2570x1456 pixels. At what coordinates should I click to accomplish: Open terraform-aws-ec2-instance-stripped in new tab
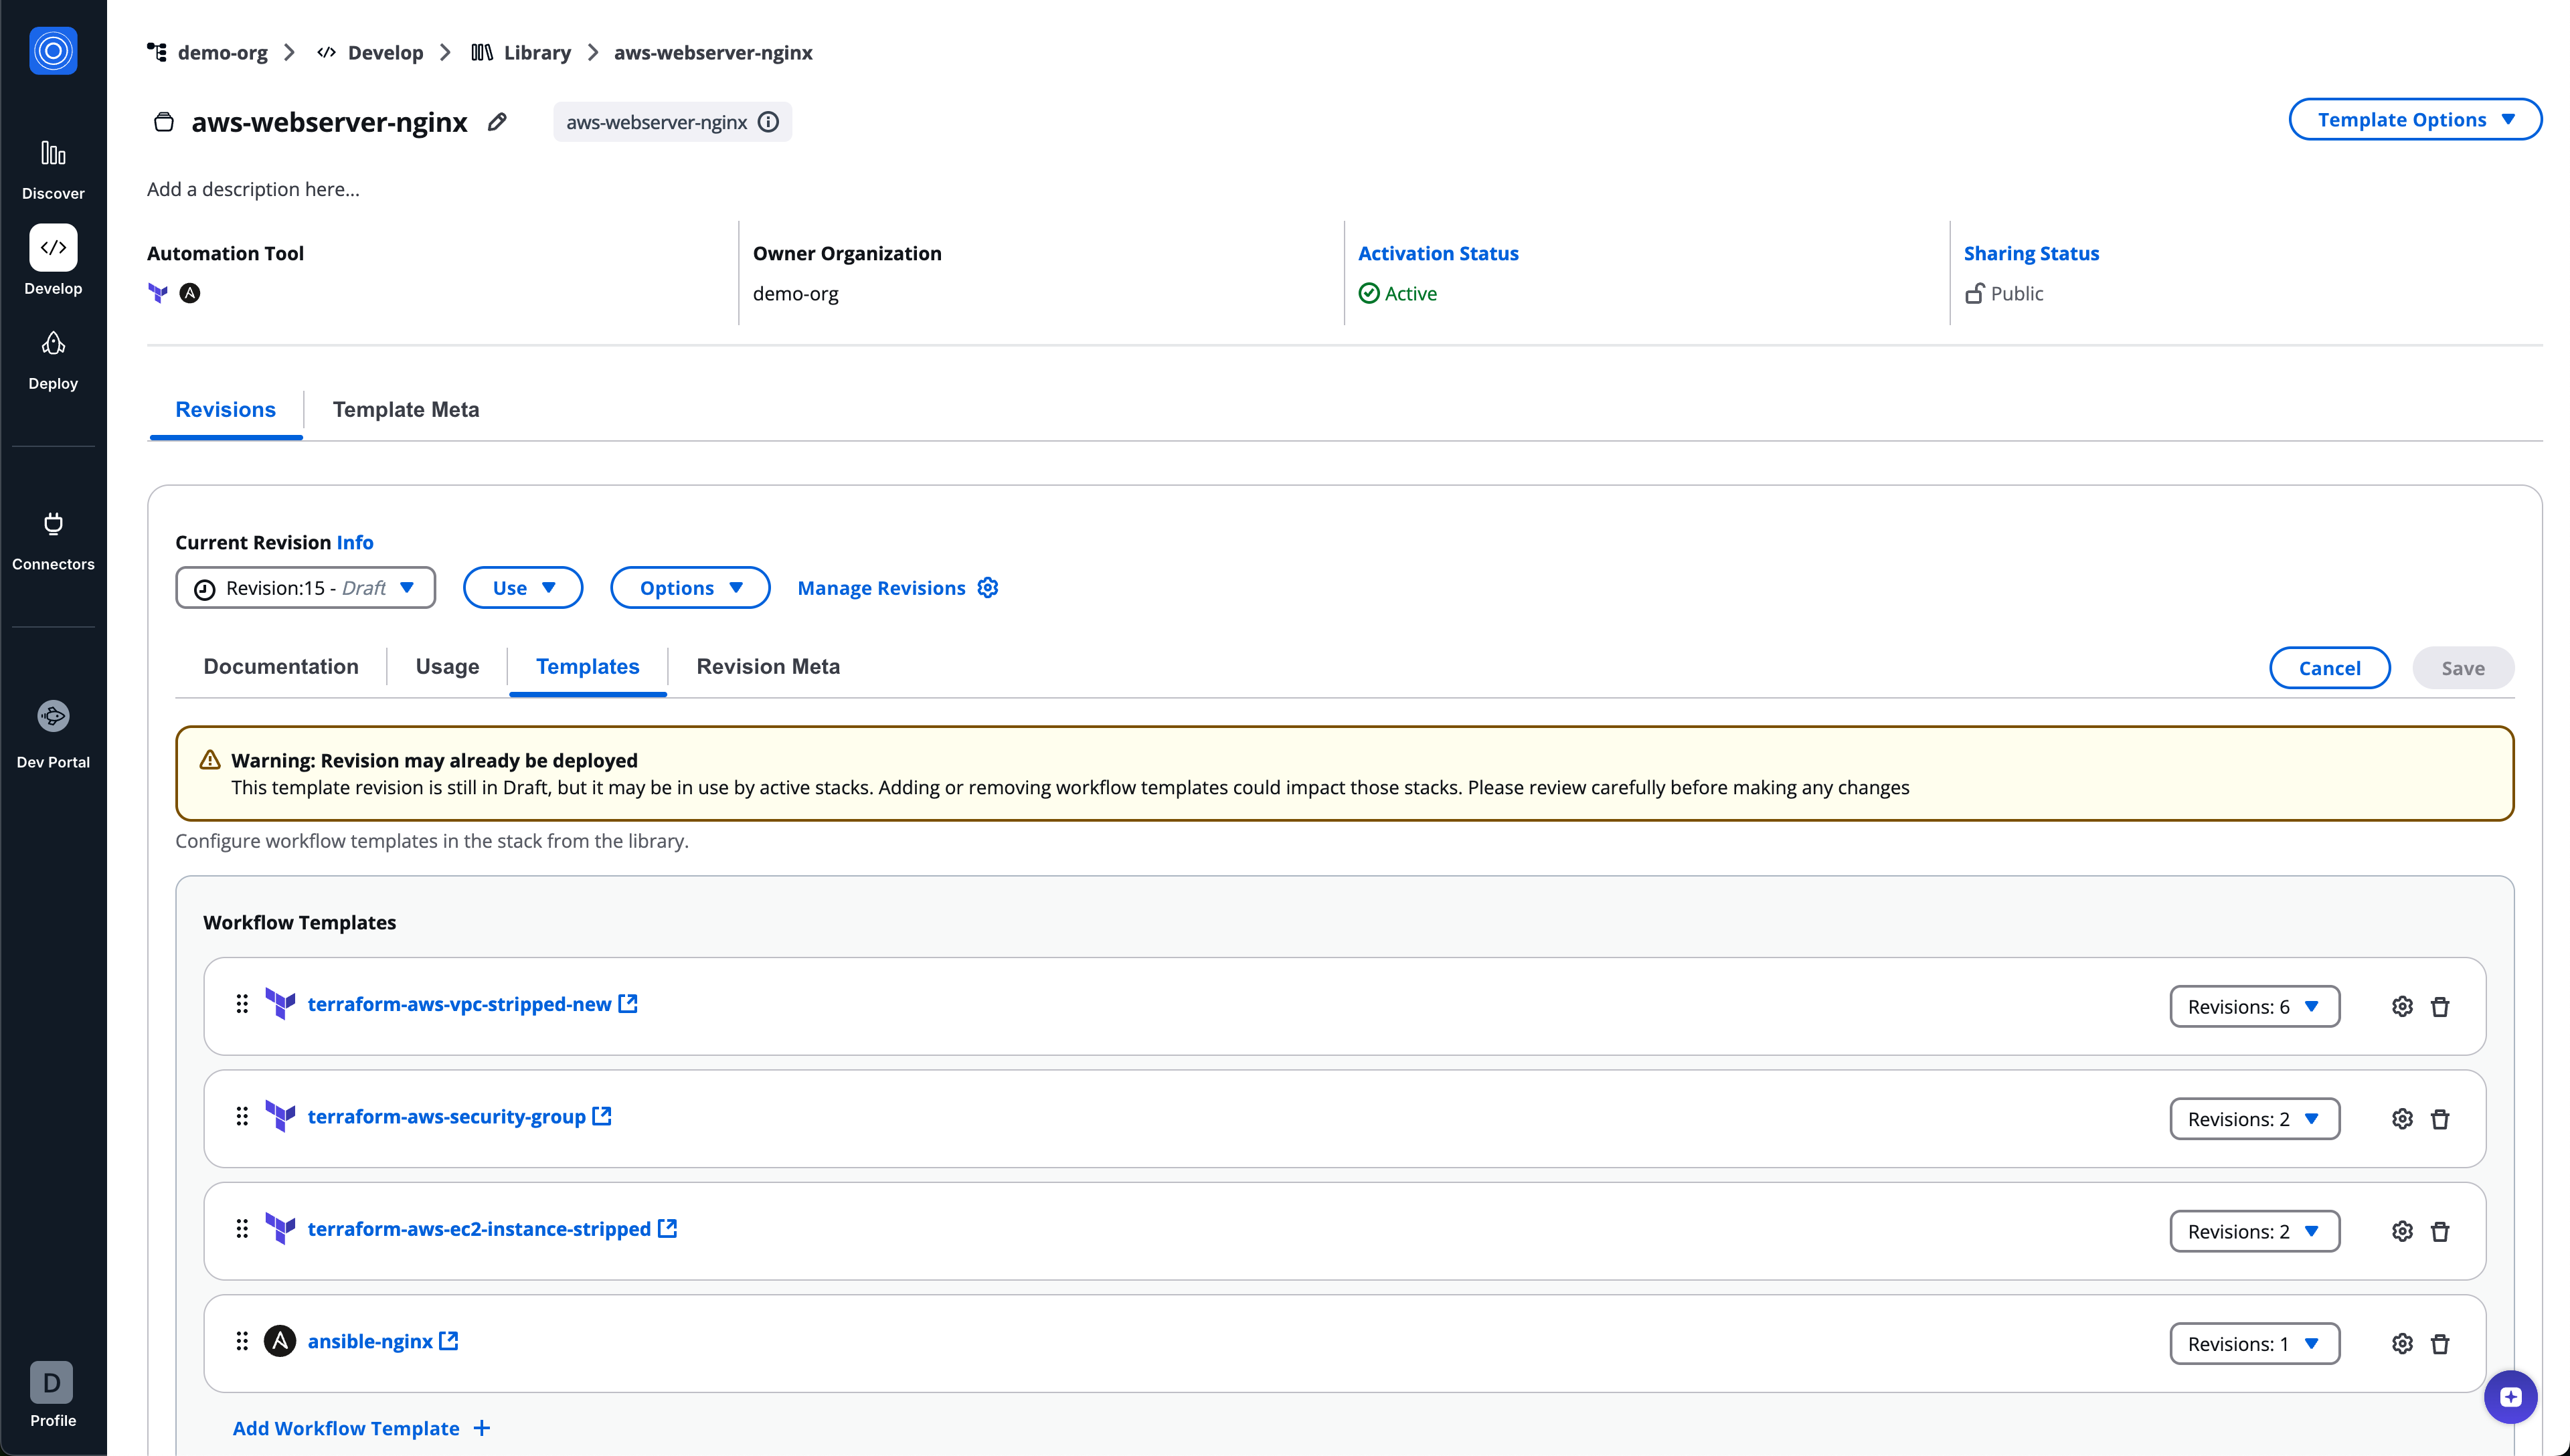coord(666,1229)
